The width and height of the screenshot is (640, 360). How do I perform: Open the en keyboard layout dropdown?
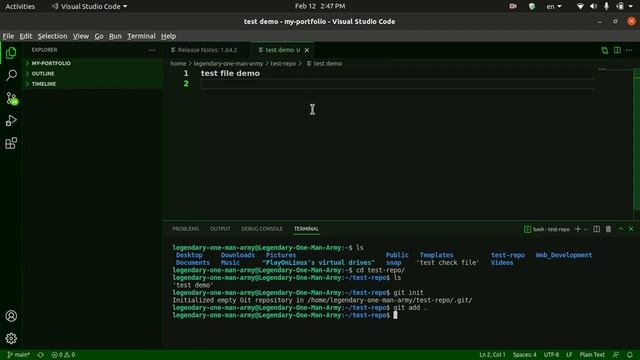click(x=554, y=6)
